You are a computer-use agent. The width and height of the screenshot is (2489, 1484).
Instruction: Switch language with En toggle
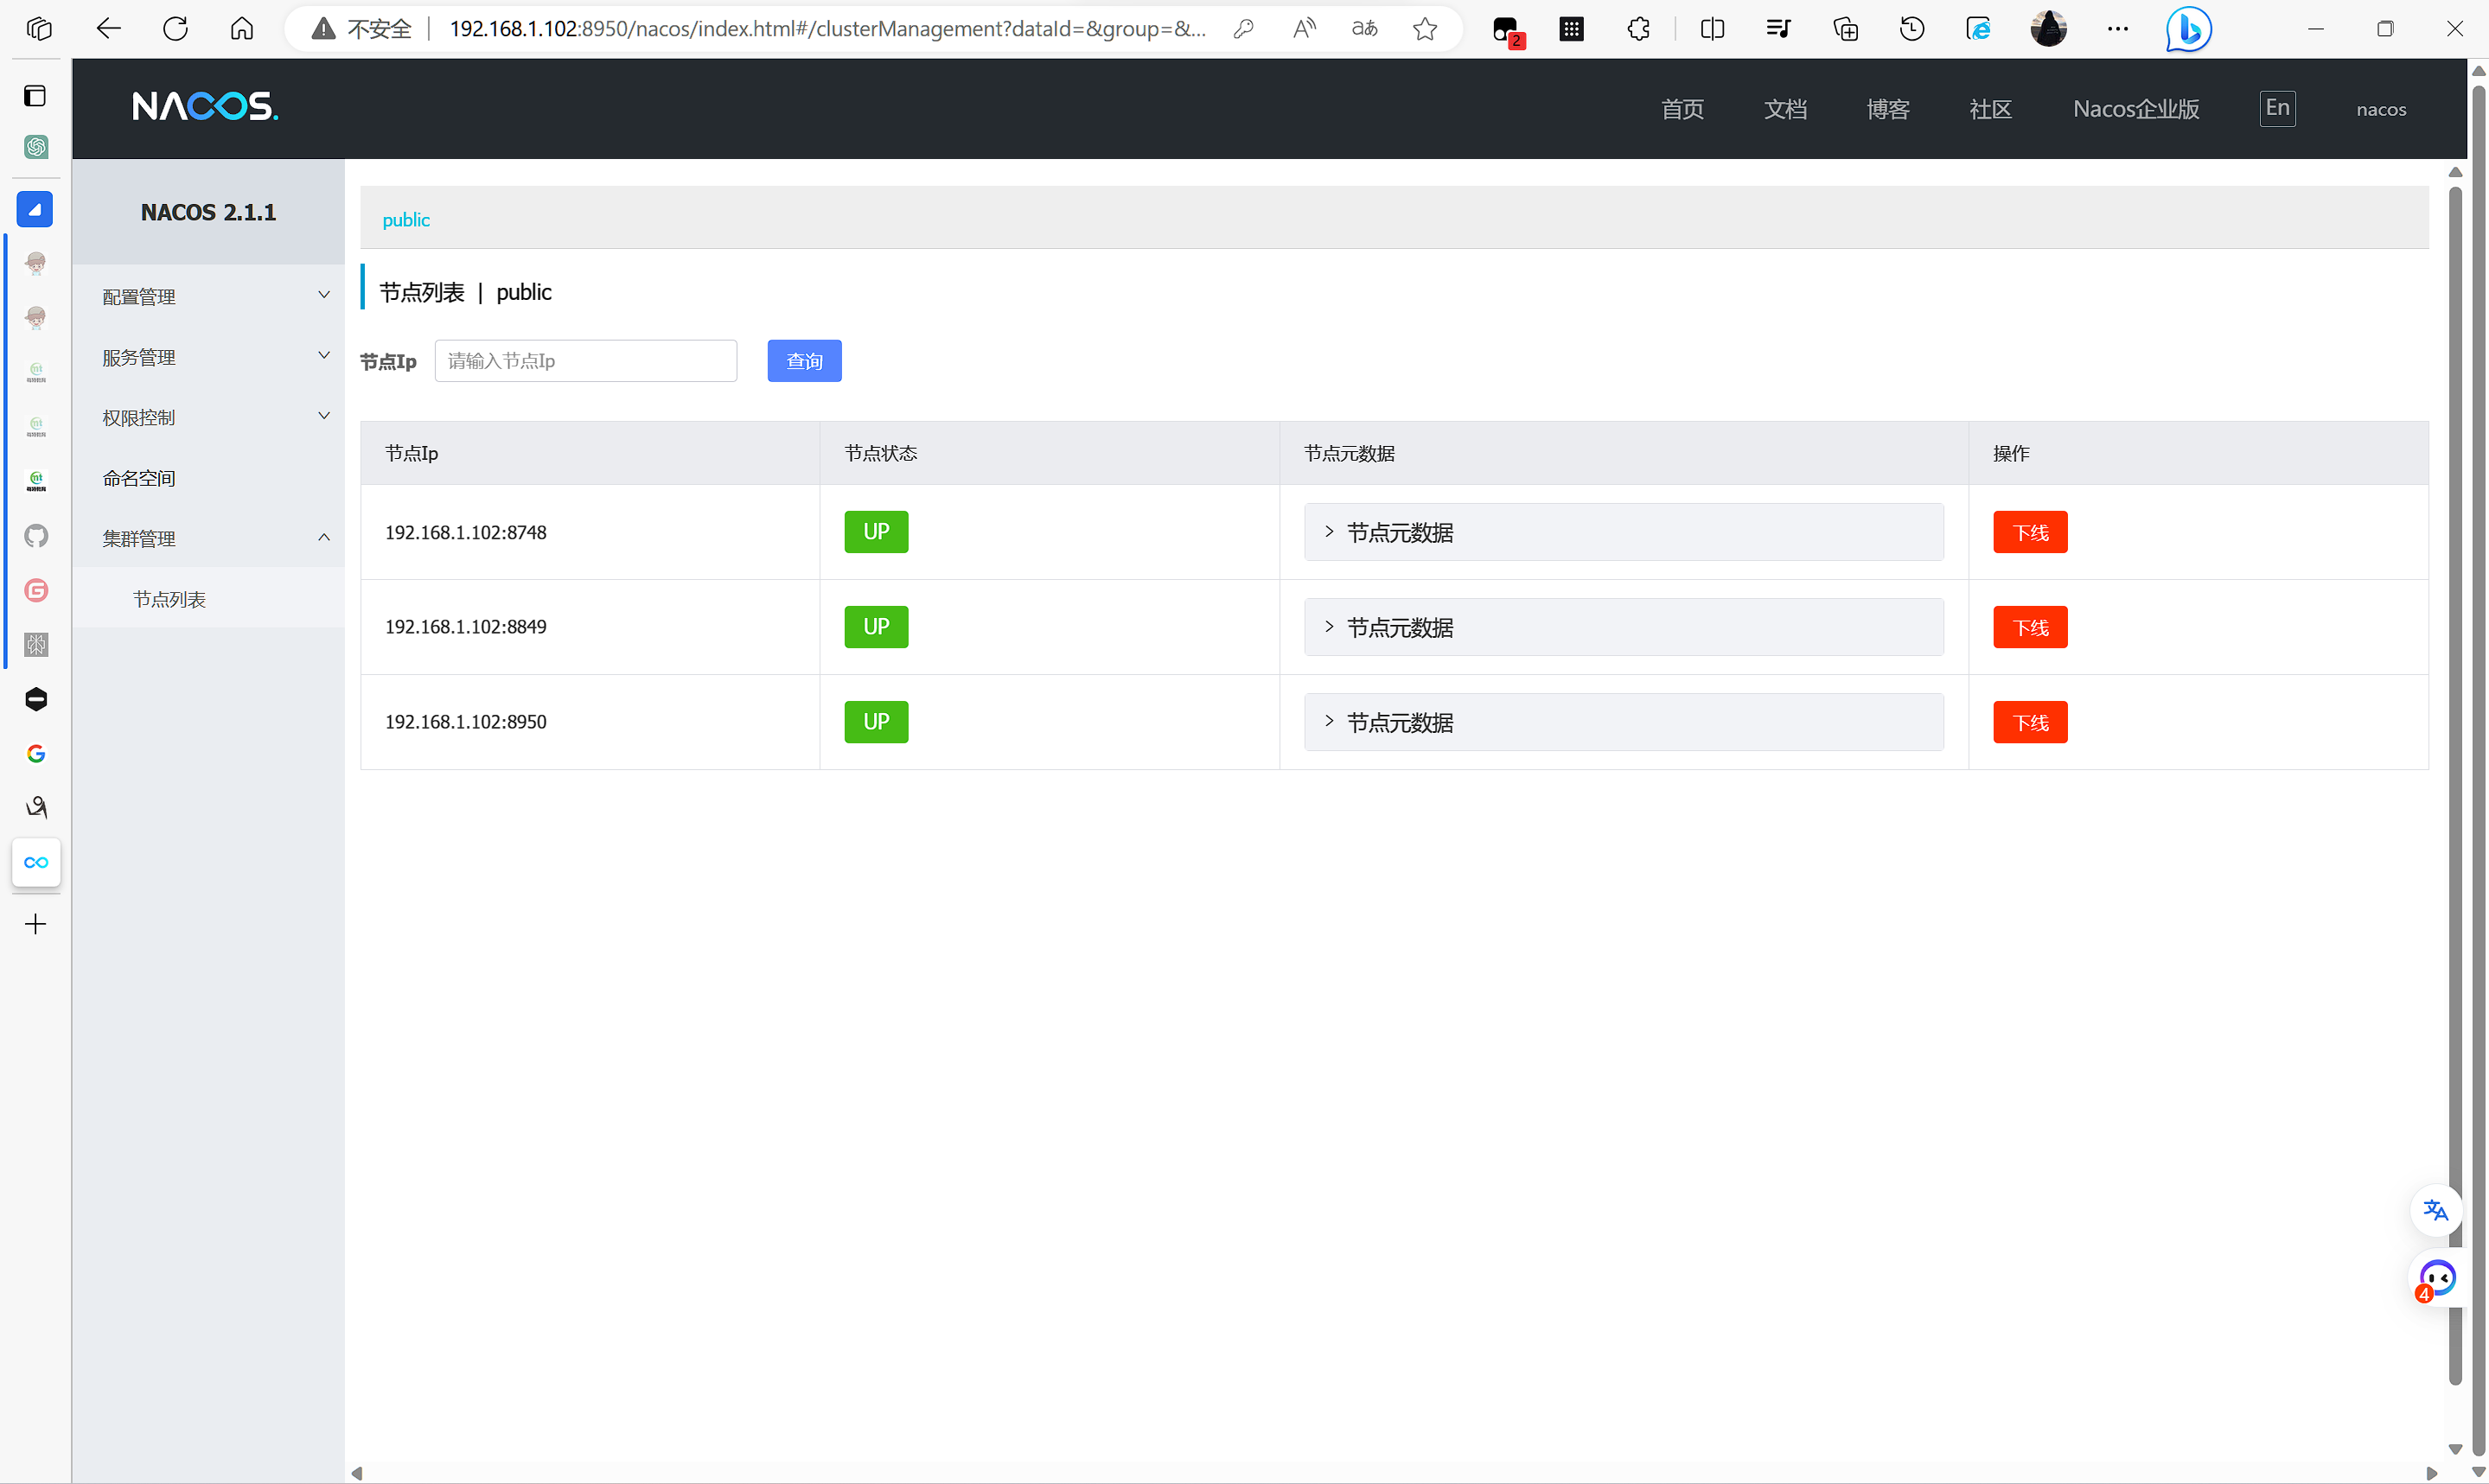point(2277,108)
